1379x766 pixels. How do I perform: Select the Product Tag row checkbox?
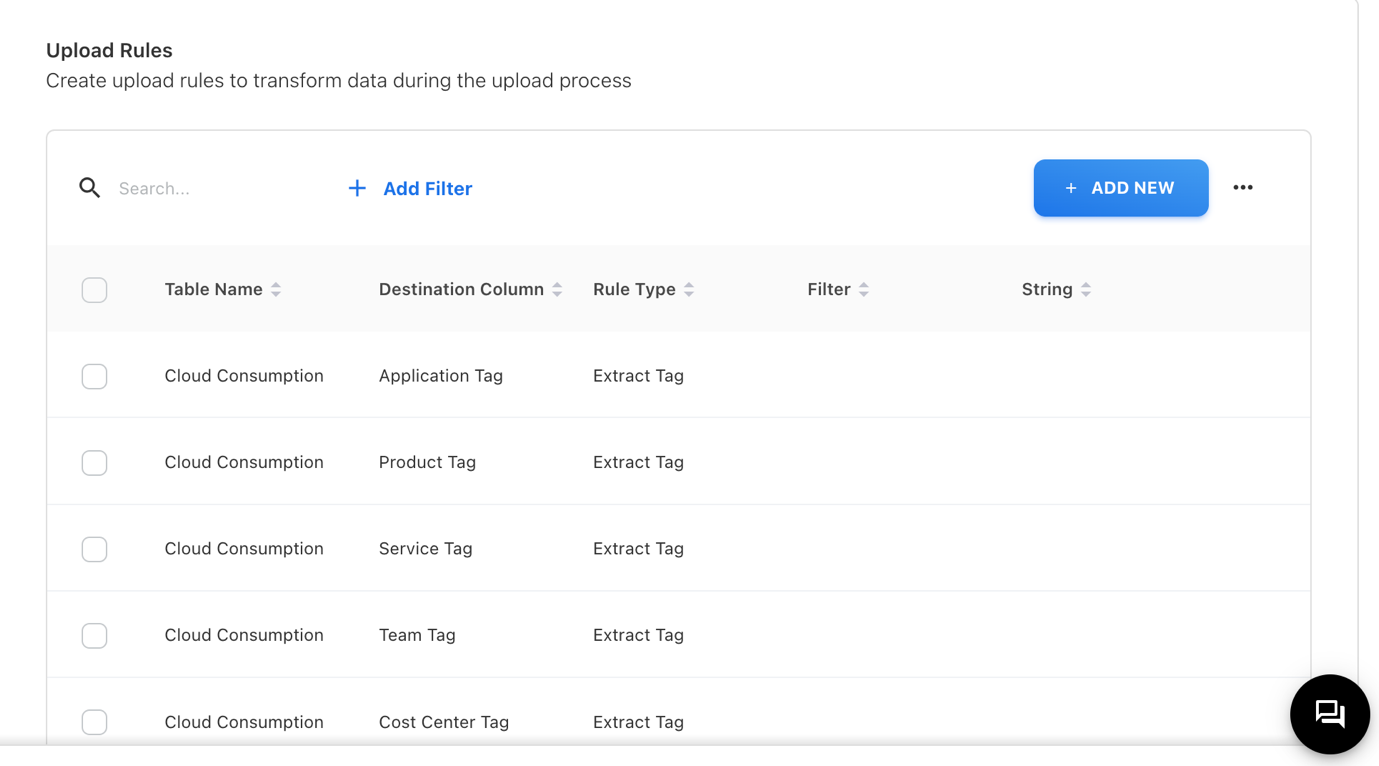click(x=95, y=463)
